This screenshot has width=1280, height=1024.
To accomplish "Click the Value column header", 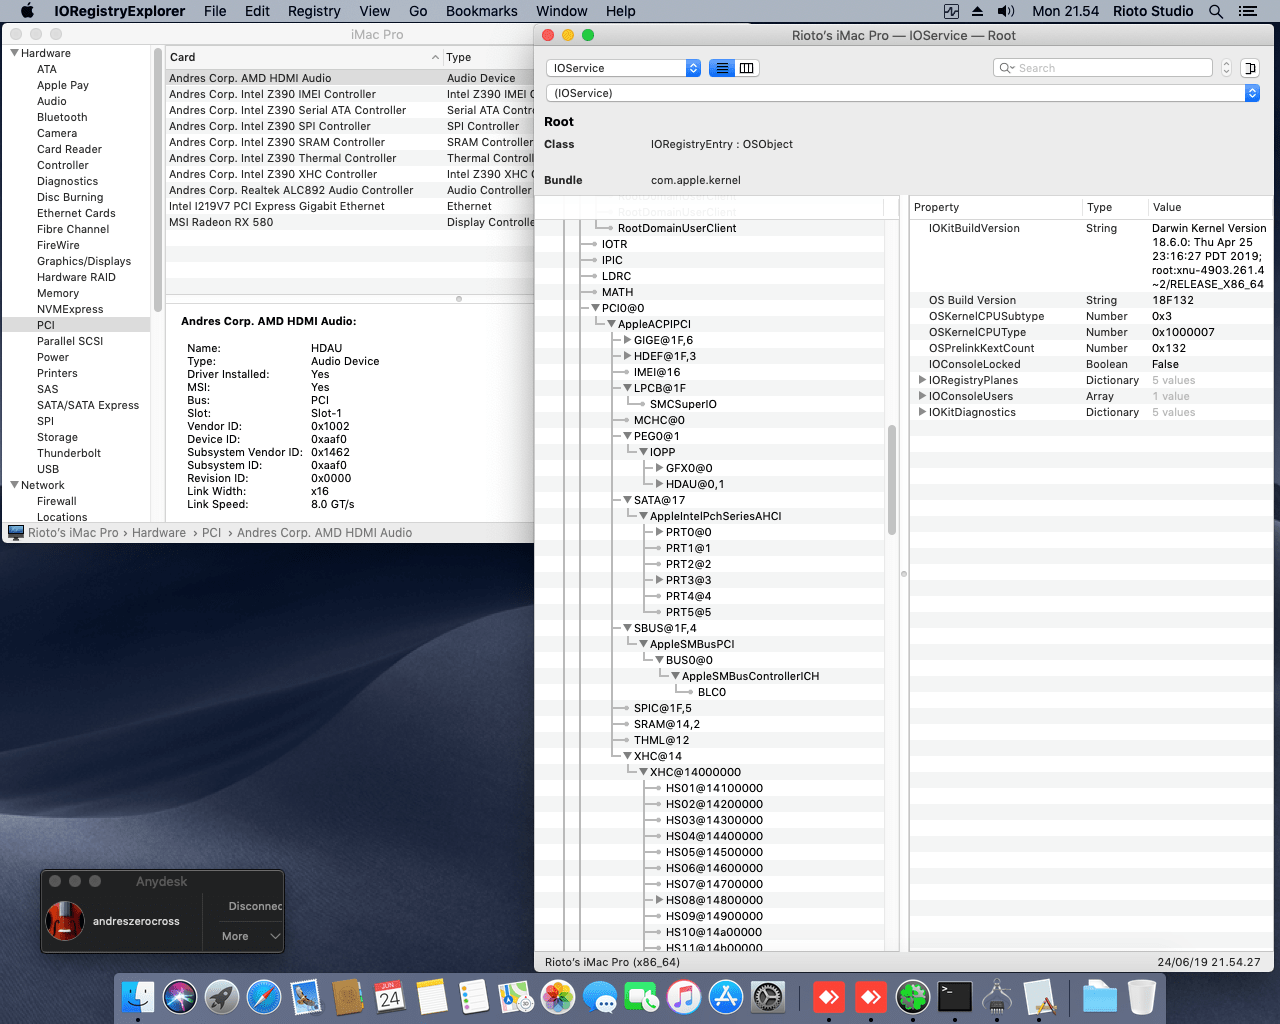I will [x=1210, y=207].
